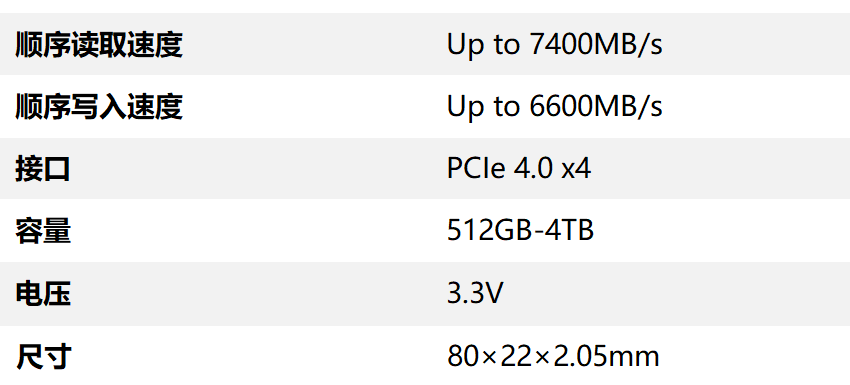Click the 尺寸 label

click(43, 357)
